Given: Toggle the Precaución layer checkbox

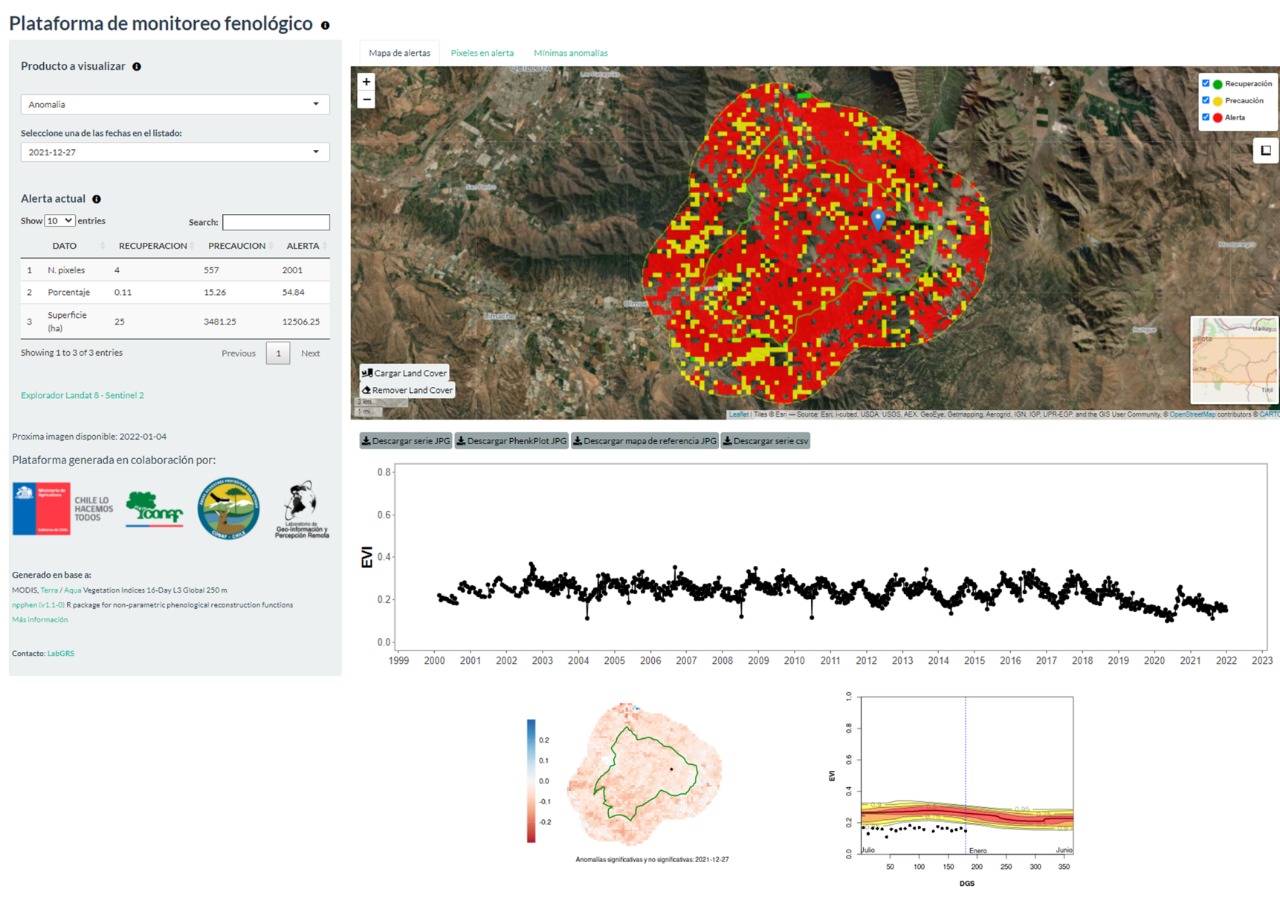Looking at the screenshot, I should pyautogui.click(x=1206, y=100).
